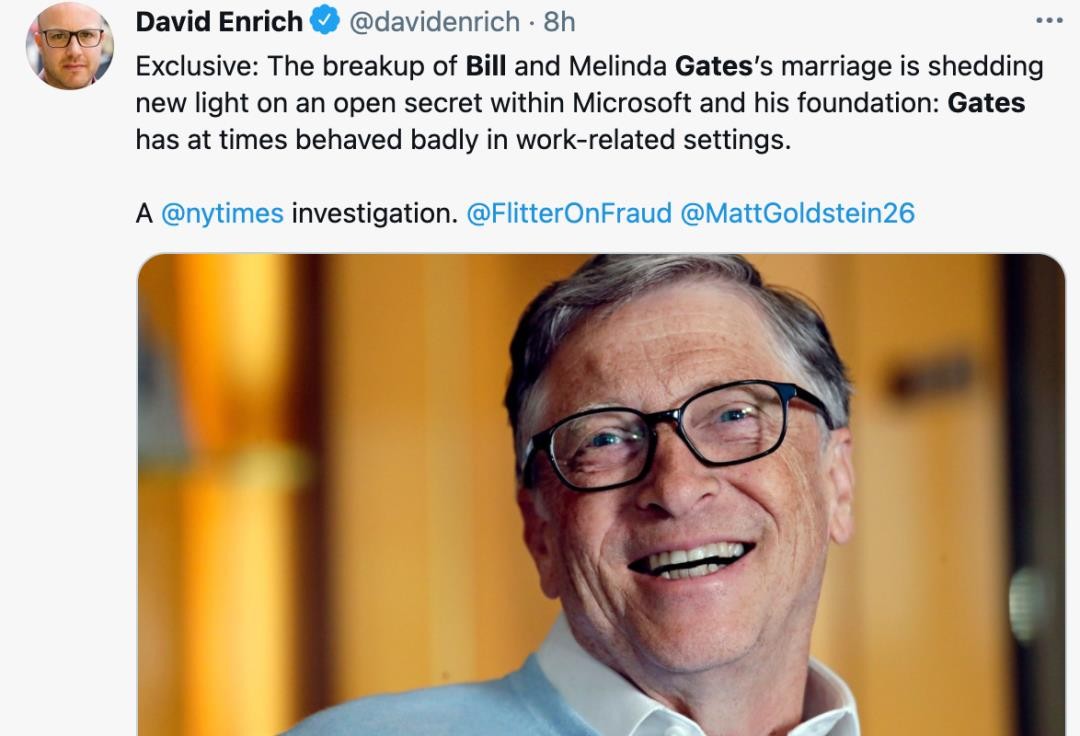Open the @davidenrich handle link
This screenshot has width=1080, height=736.
[435, 21]
